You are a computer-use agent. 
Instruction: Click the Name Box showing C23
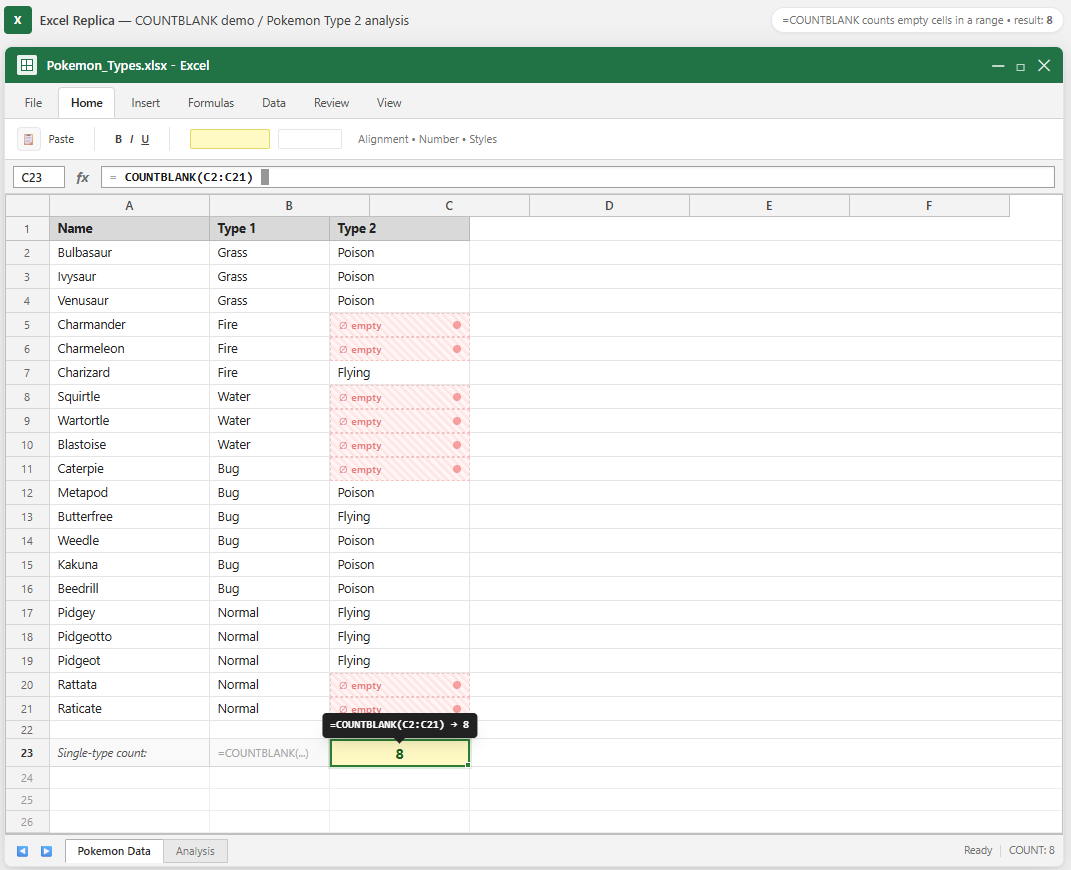[39, 178]
